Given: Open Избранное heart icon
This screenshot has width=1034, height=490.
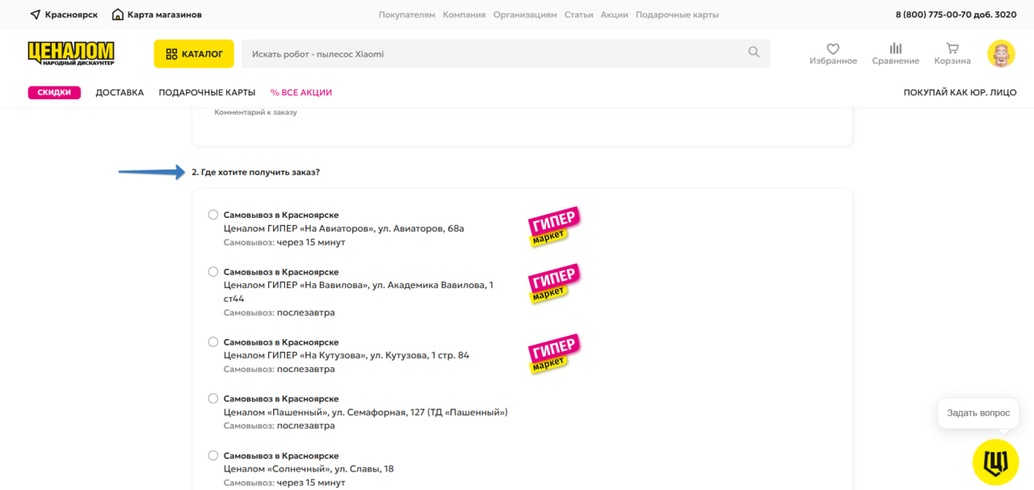Looking at the screenshot, I should pyautogui.click(x=833, y=49).
